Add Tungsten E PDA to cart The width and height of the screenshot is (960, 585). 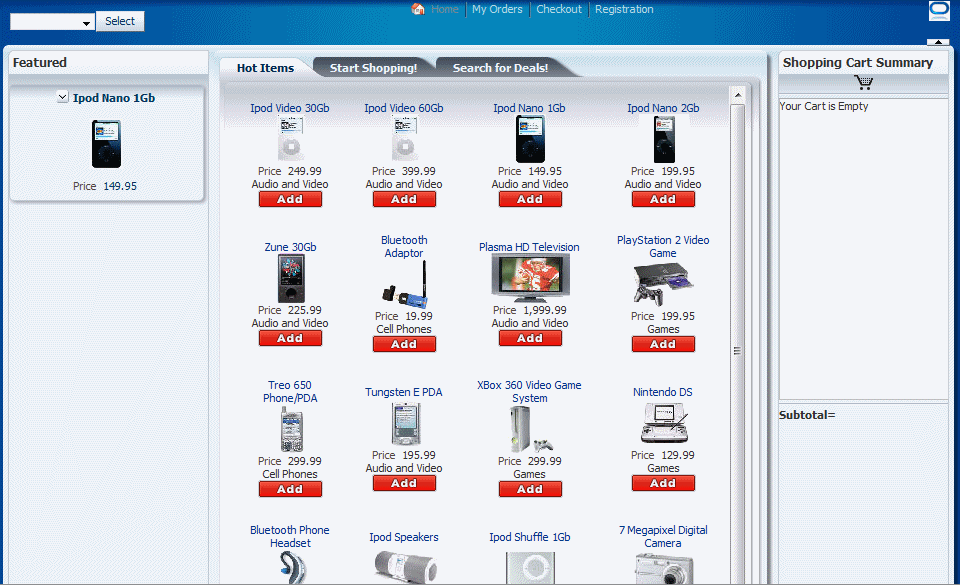tap(404, 483)
